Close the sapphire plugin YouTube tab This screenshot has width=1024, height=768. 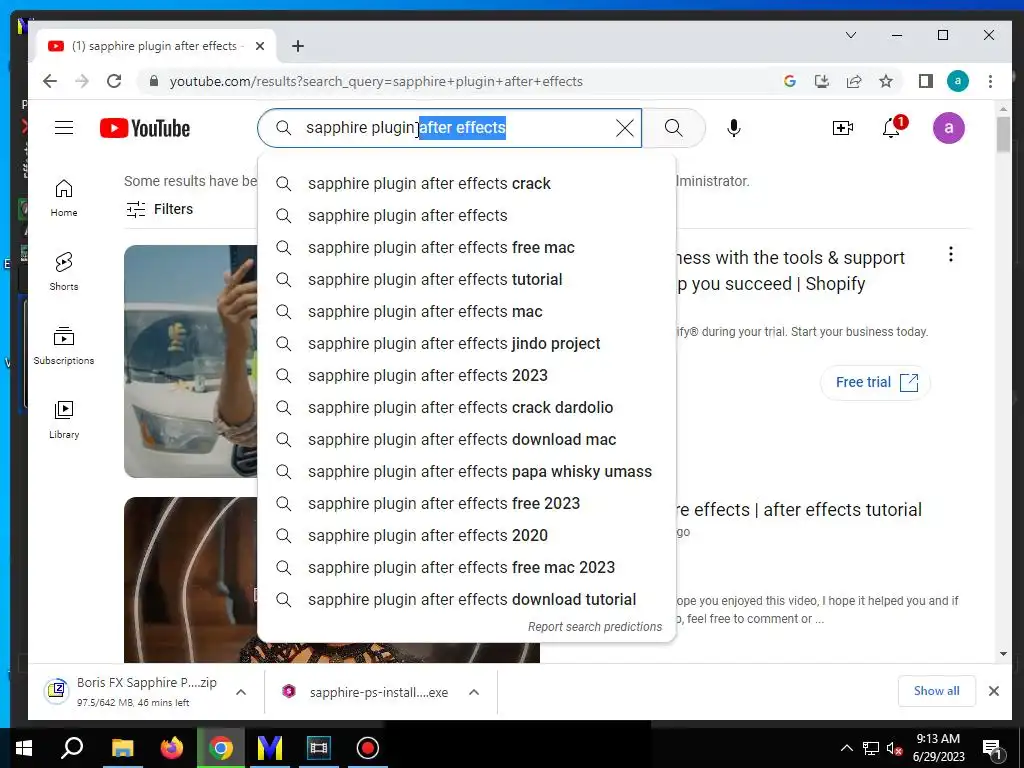[x=260, y=46]
